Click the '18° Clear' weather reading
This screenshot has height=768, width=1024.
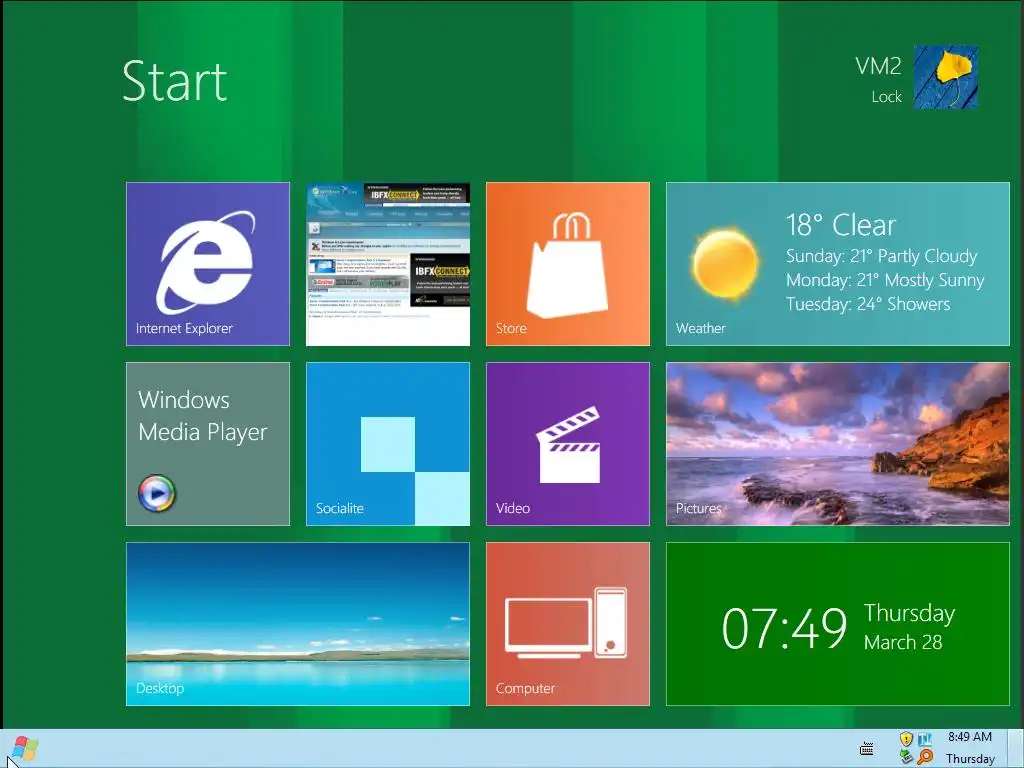click(x=840, y=225)
